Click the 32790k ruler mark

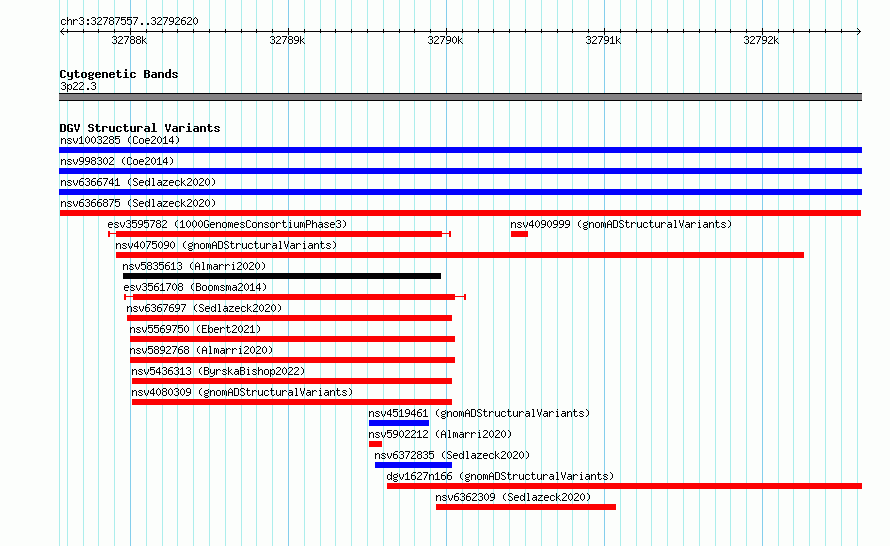445,40
